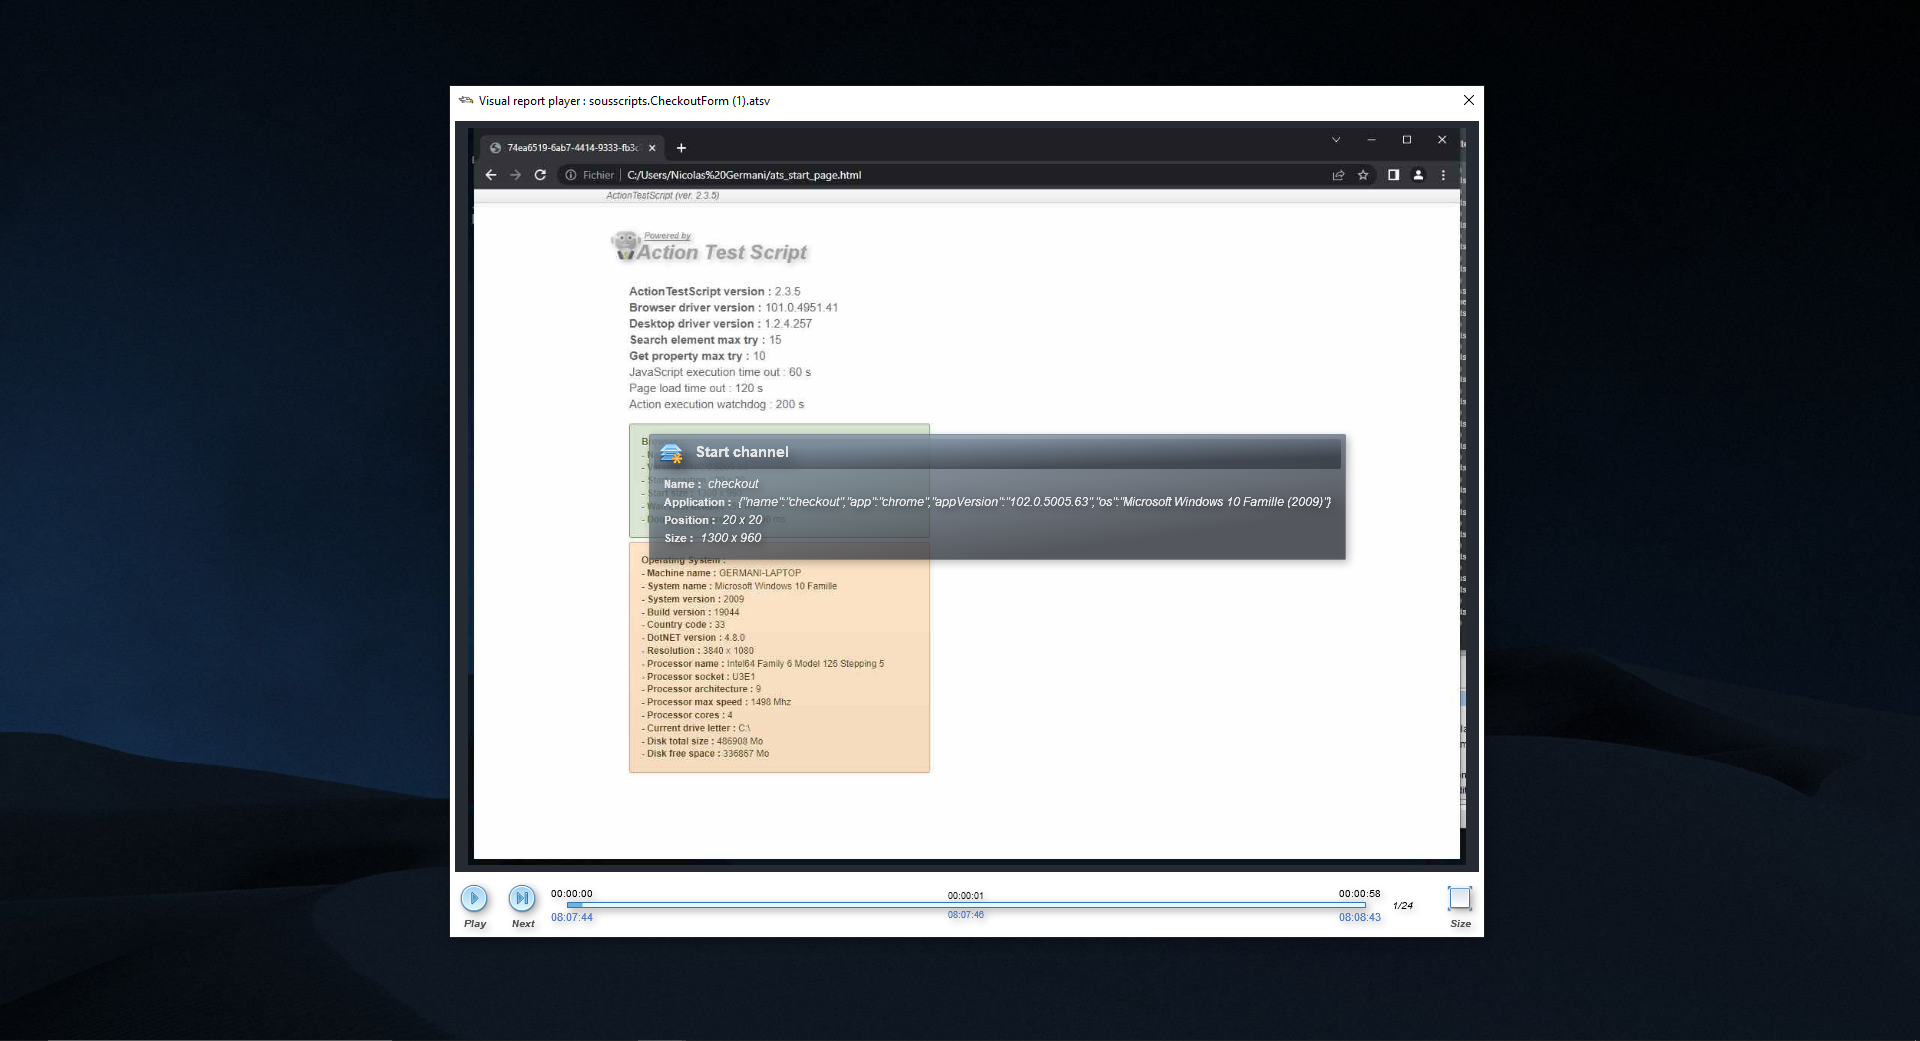Click the Size icon in the player
Image resolution: width=1920 pixels, height=1041 pixels.
(x=1460, y=898)
